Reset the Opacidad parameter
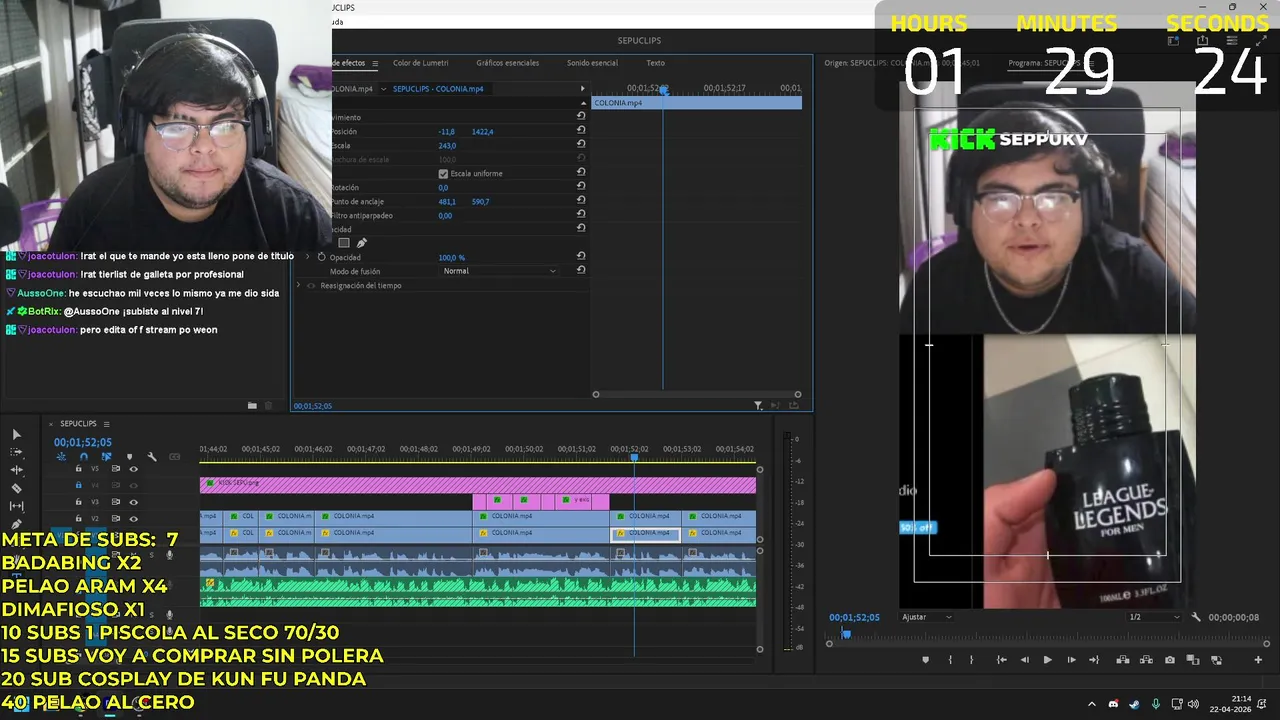Viewport: 1280px width, 720px height. pos(581,257)
